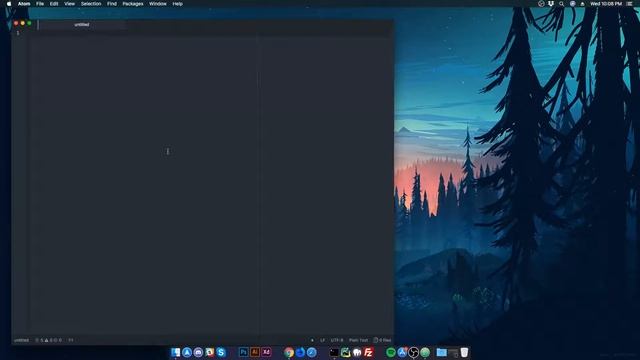Open the Atom application menu
This screenshot has width=640, height=360.
[24, 4]
